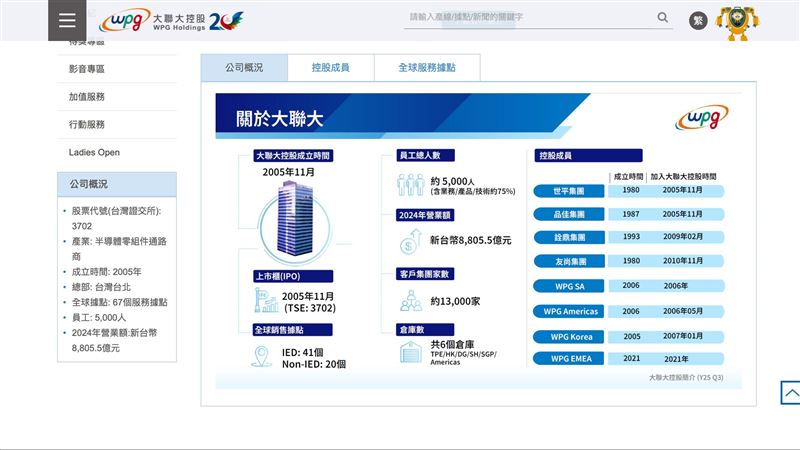Click the WPG SA member pill

(569, 286)
